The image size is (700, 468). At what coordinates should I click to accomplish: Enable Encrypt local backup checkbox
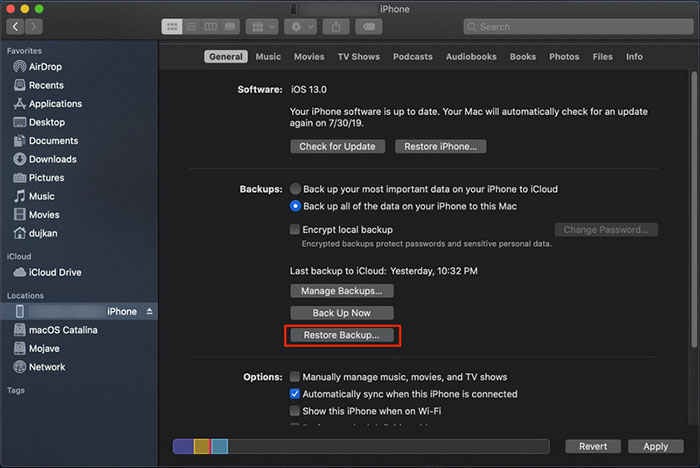pos(295,230)
